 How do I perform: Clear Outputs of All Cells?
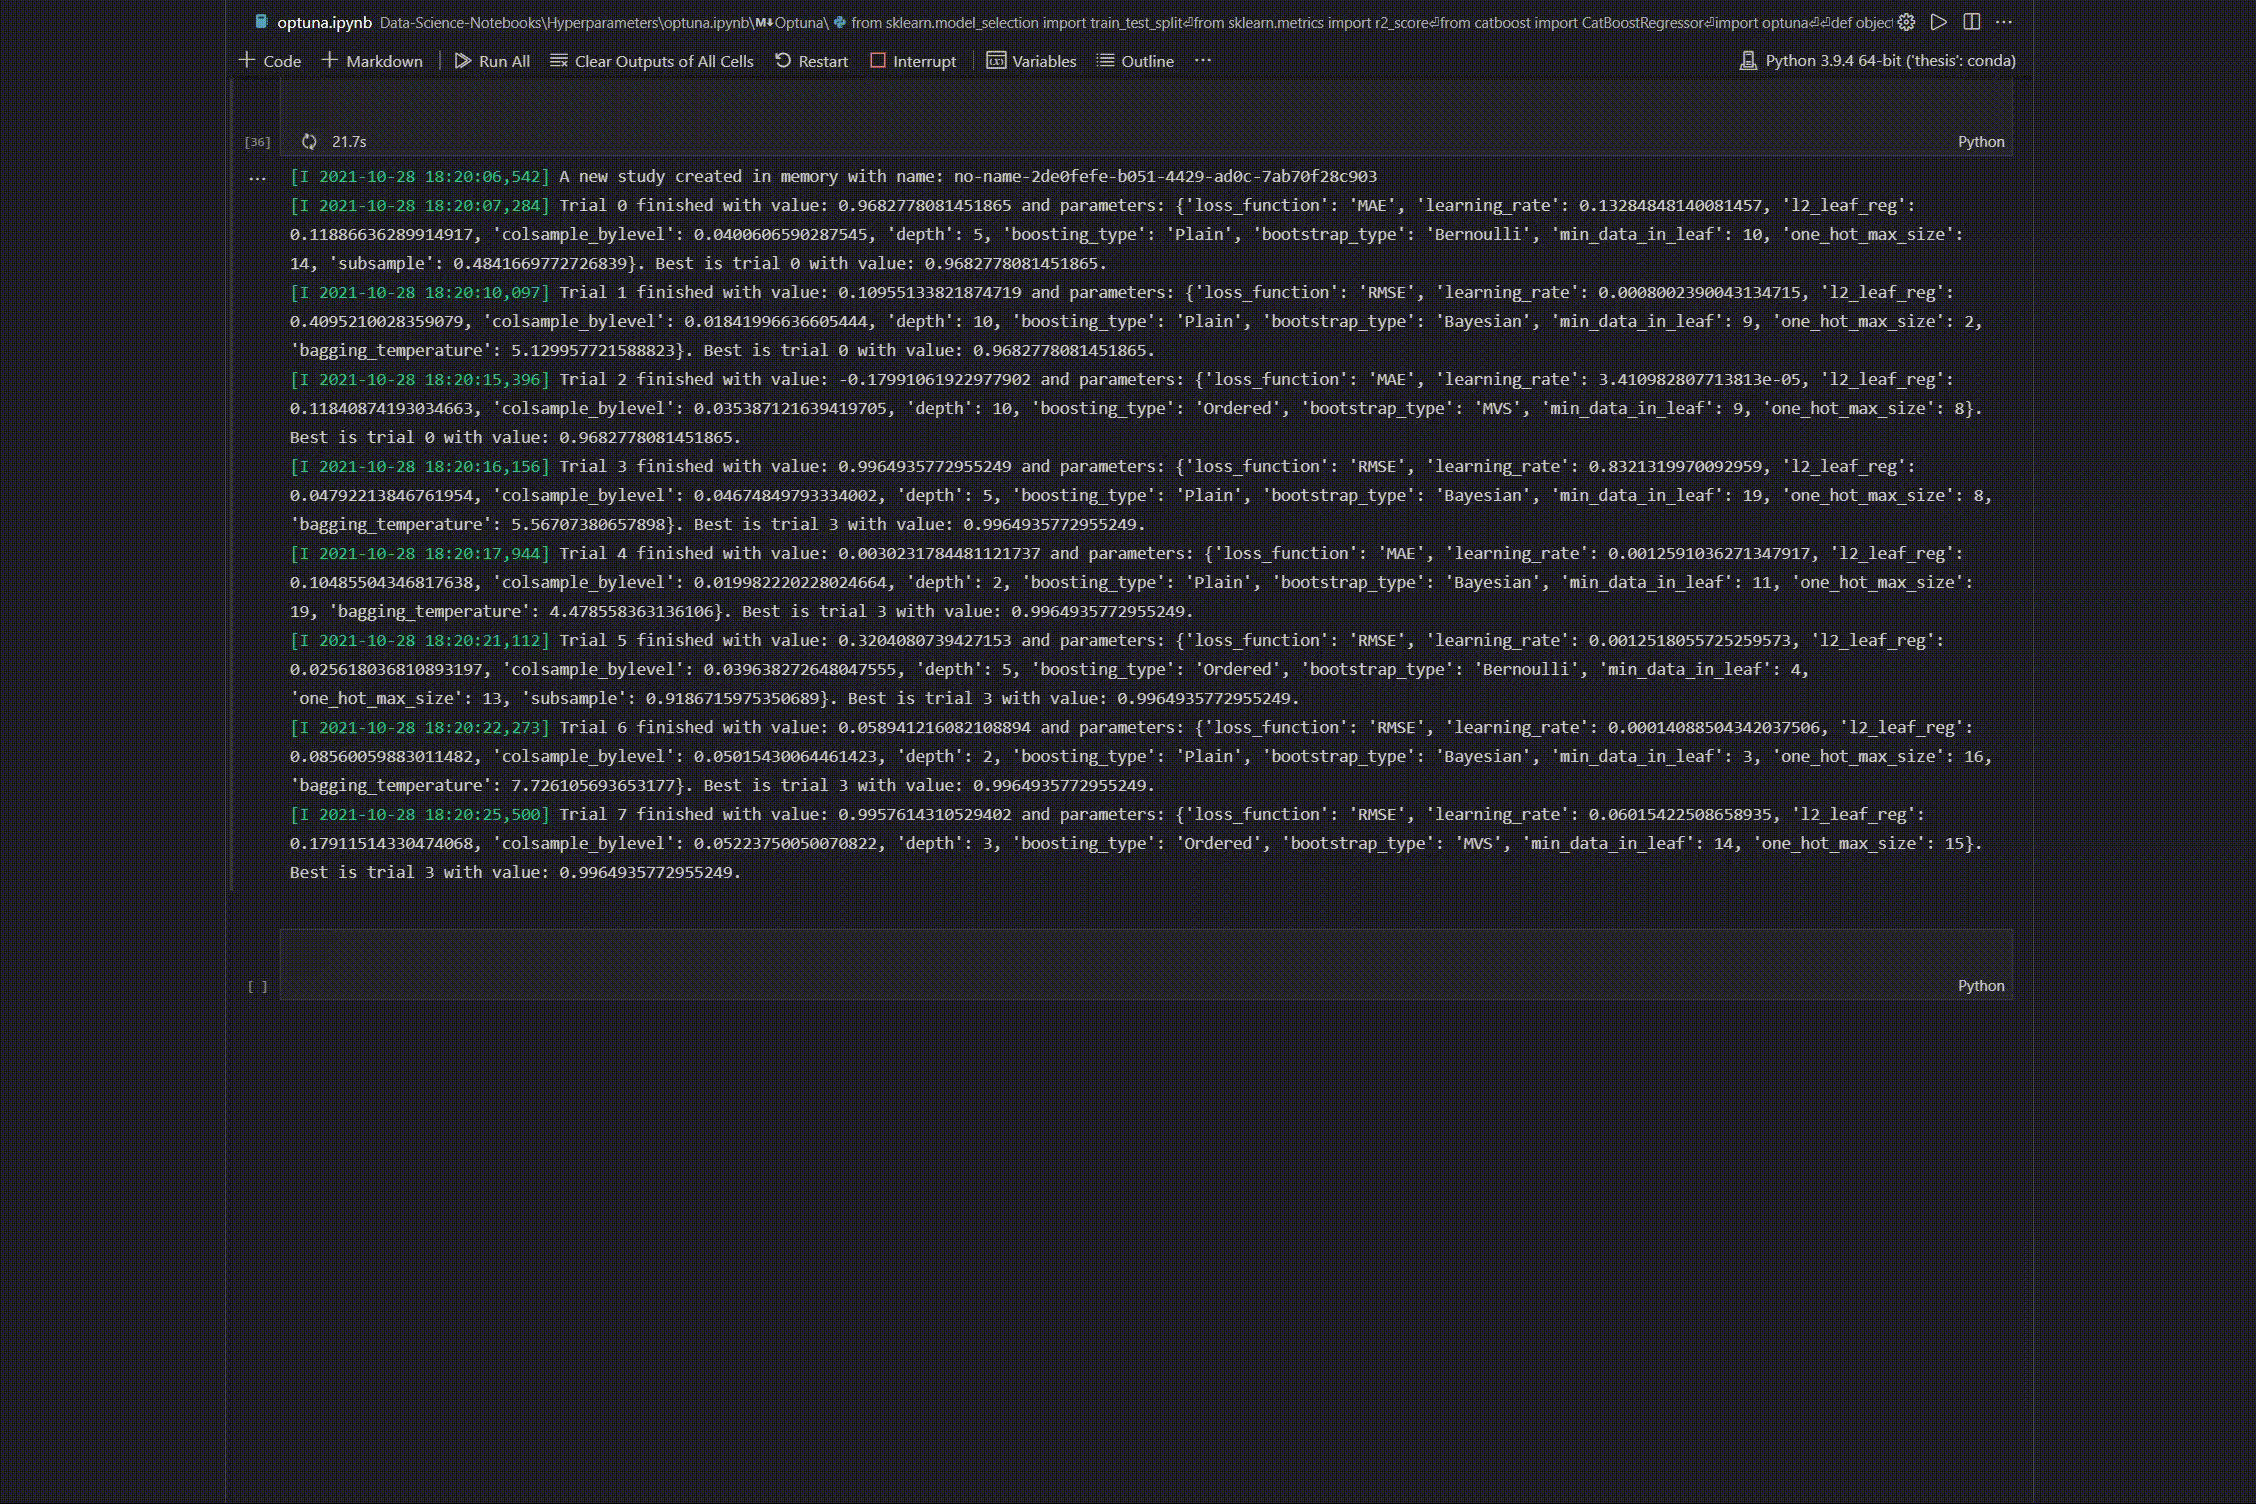652,61
